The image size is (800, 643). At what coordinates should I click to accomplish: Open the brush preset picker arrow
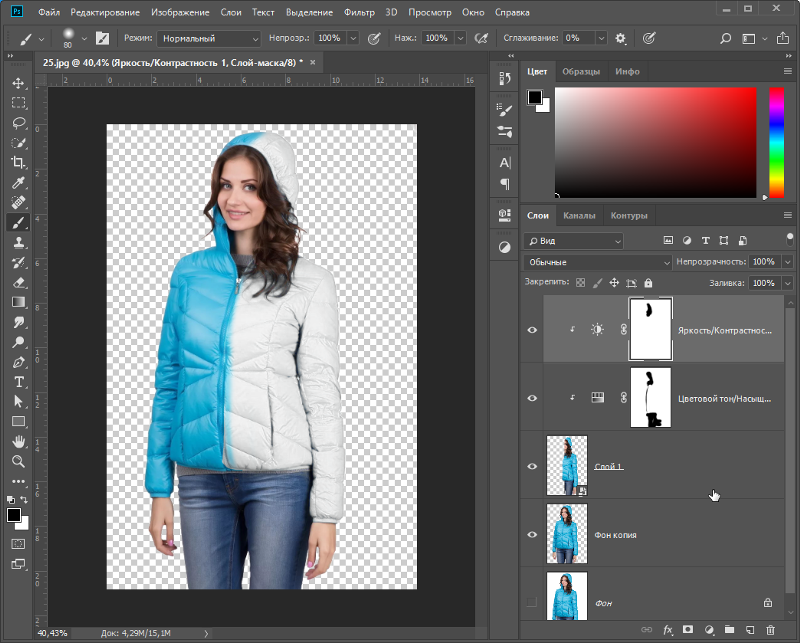point(84,38)
